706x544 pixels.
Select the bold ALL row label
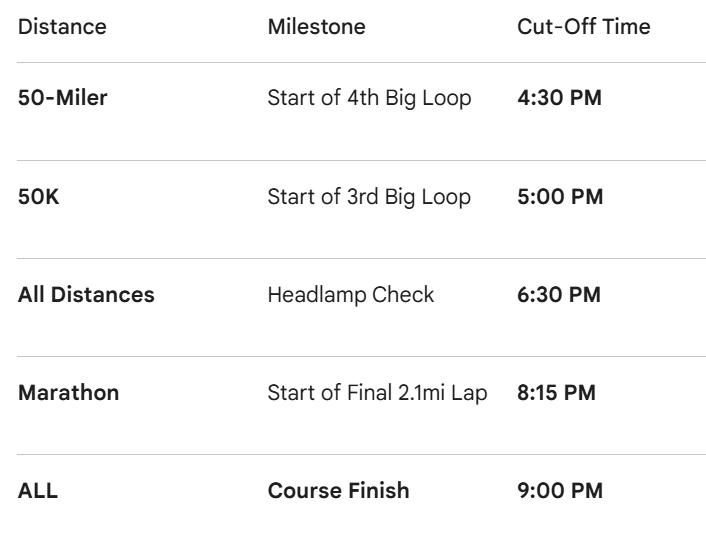[37, 491]
